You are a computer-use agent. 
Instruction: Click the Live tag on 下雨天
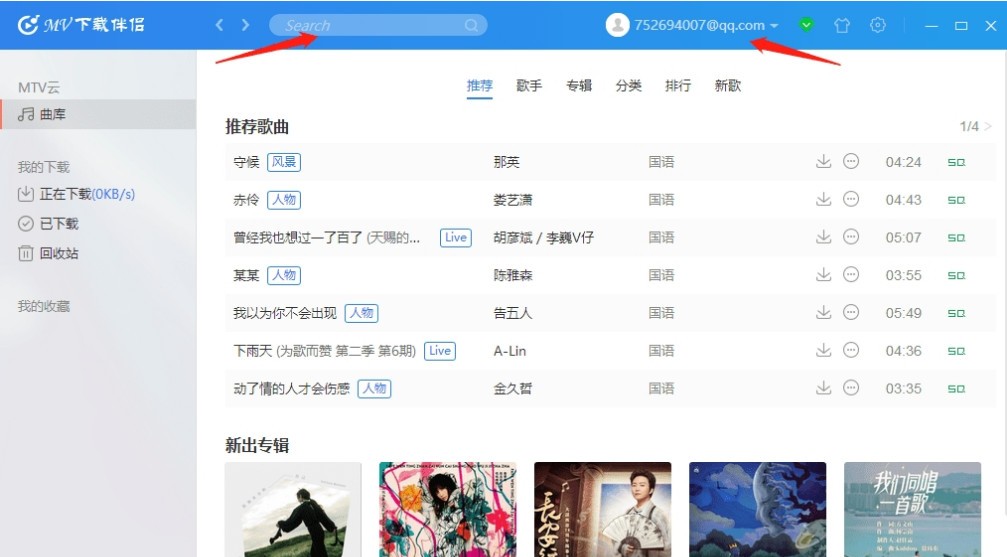pos(440,351)
